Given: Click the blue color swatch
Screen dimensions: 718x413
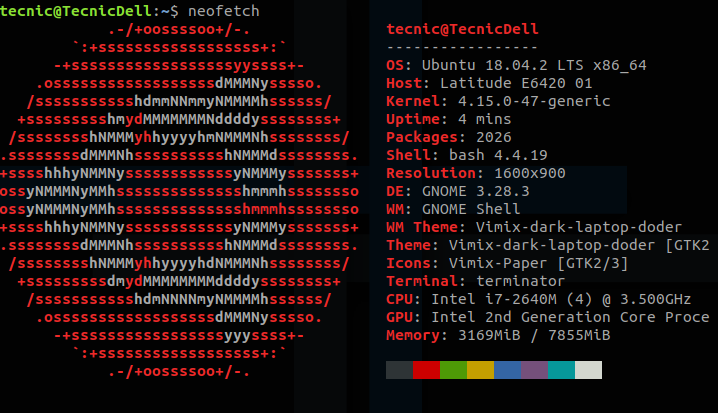Looking at the screenshot, I should (507, 370).
